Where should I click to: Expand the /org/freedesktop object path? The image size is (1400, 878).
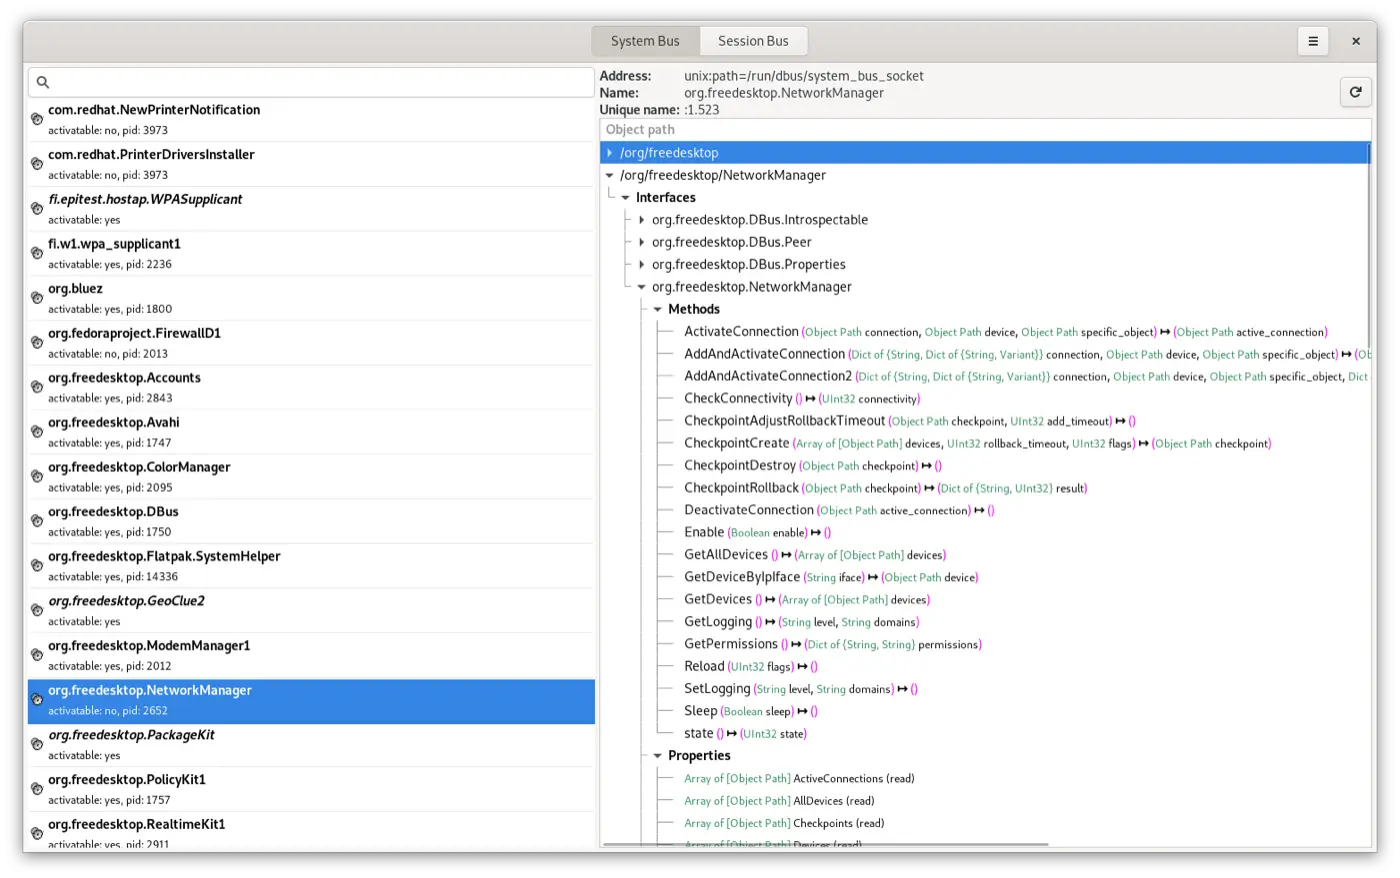point(609,153)
